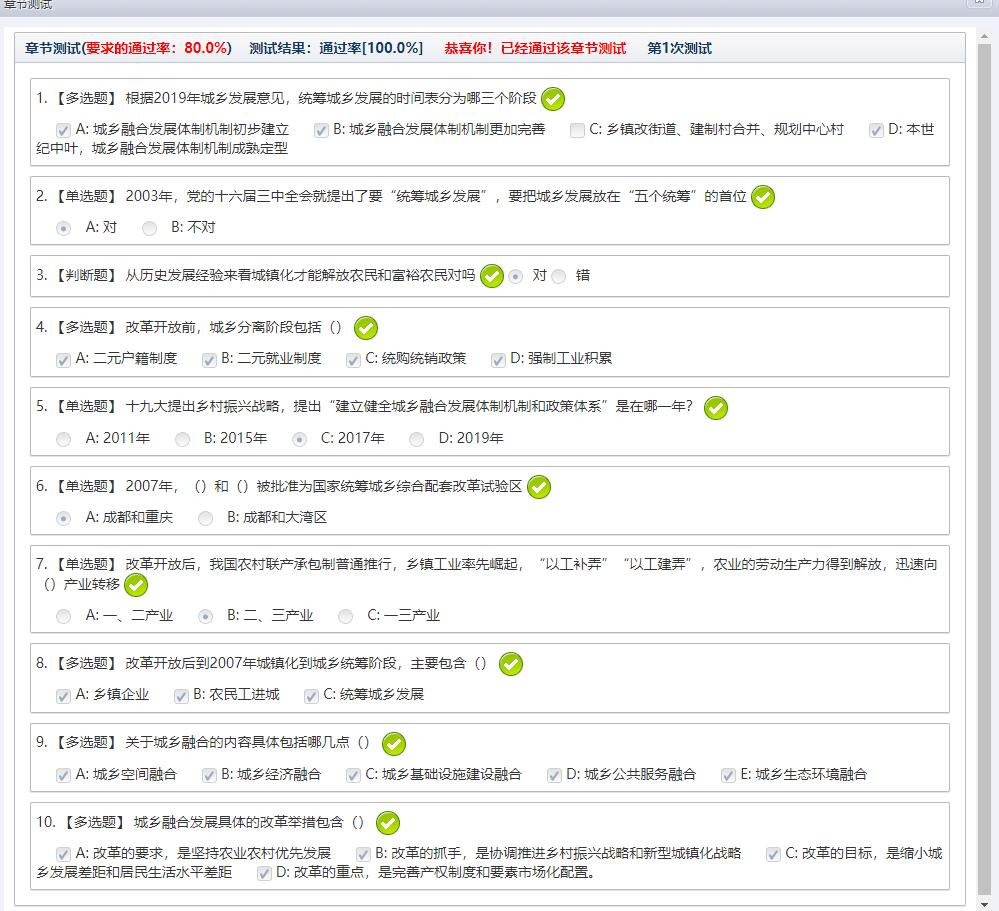The width and height of the screenshot is (999, 911).
Task: Select radio option B 不对 in question 2
Action: [150, 228]
